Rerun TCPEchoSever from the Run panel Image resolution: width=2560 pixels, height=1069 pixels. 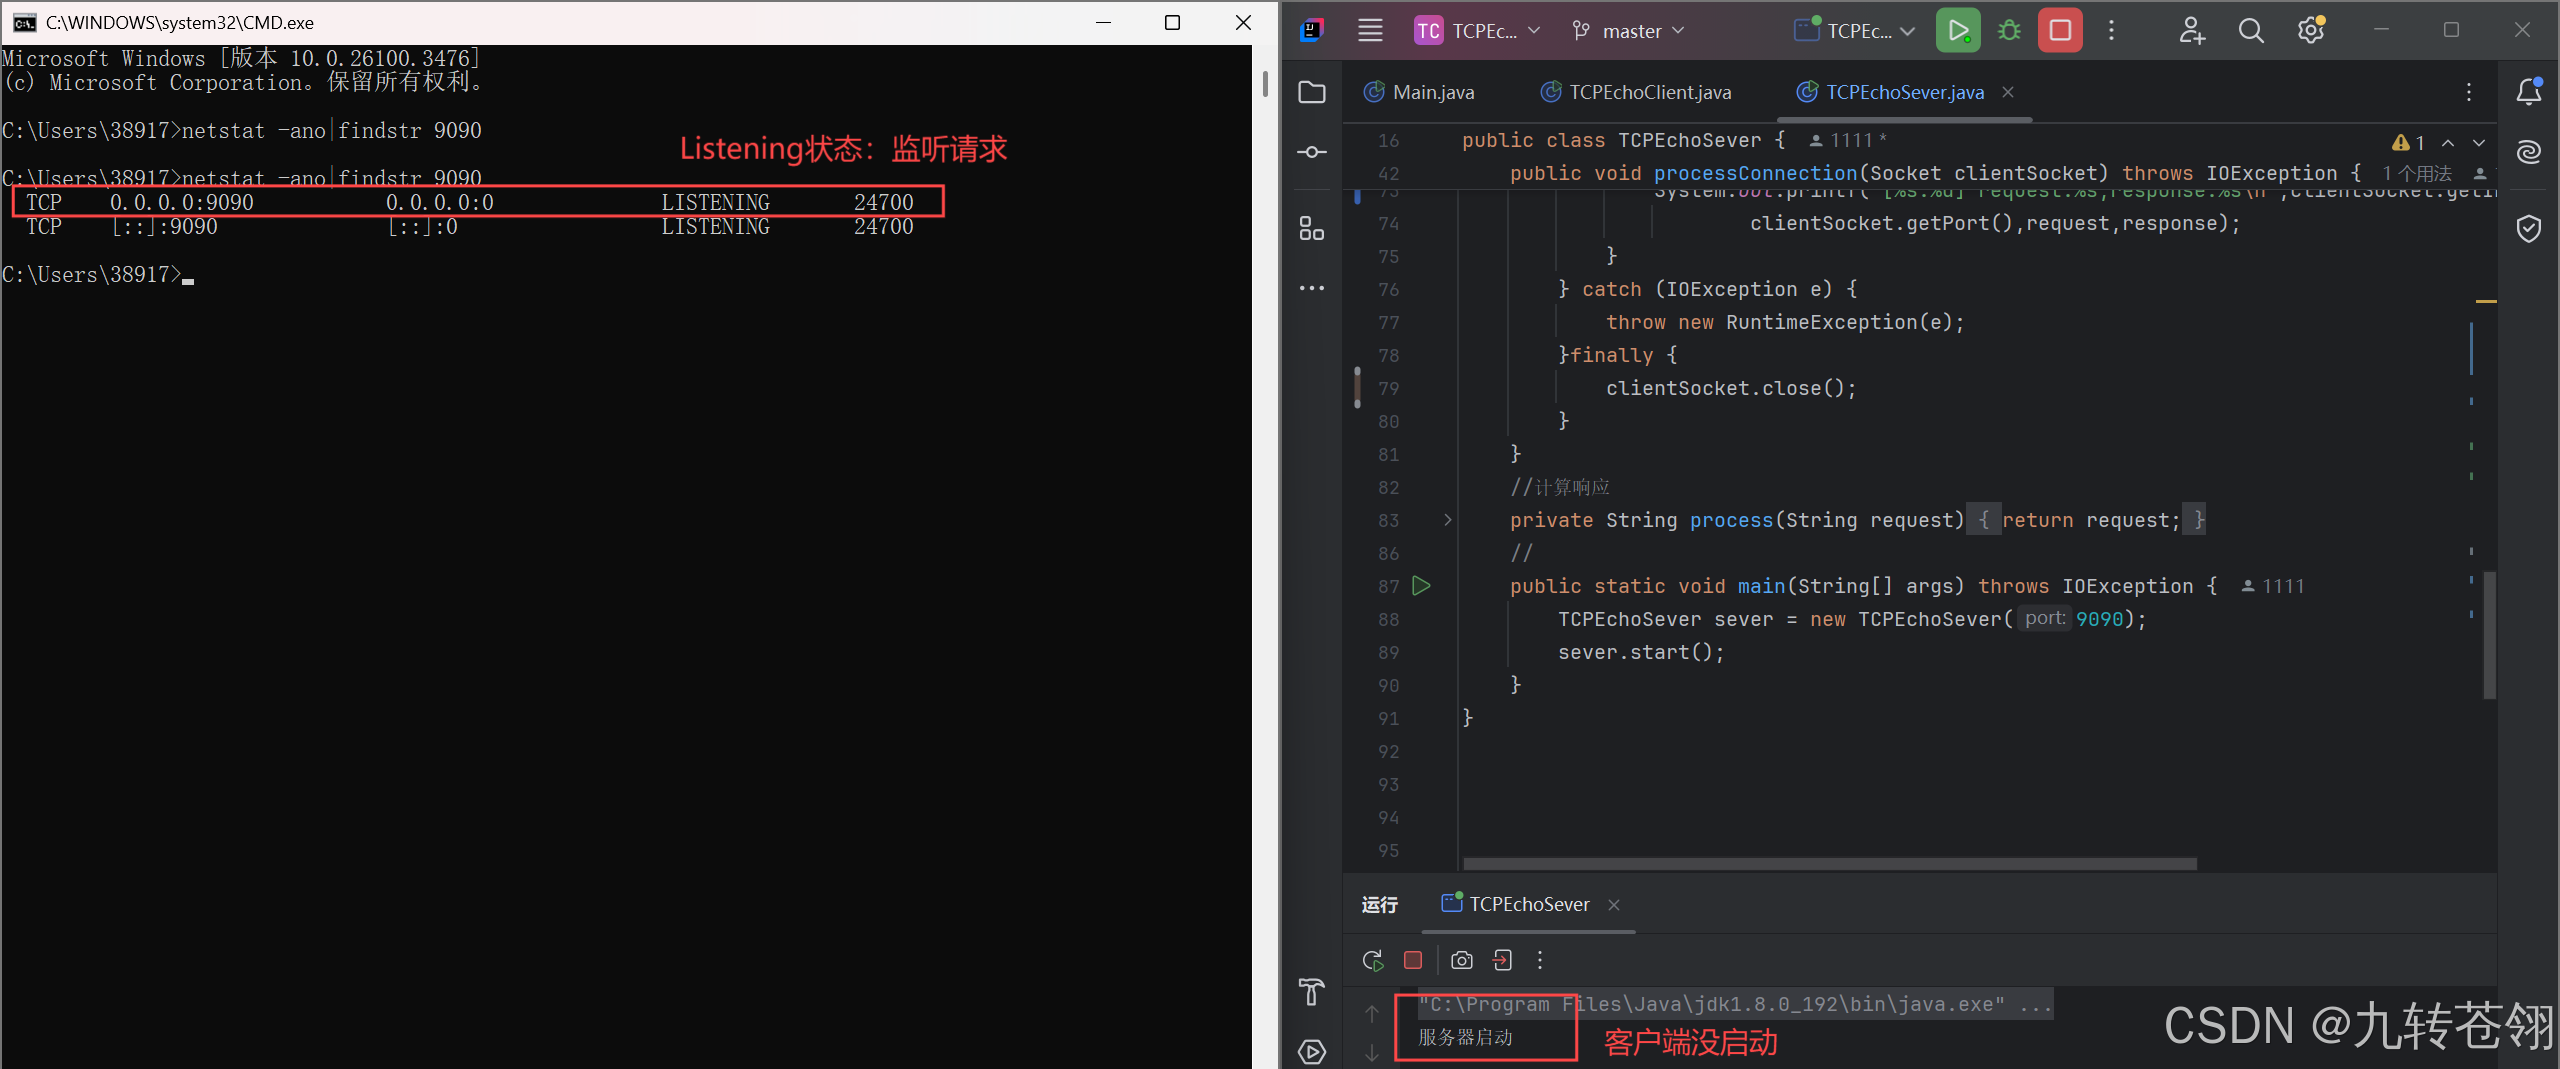1373,960
